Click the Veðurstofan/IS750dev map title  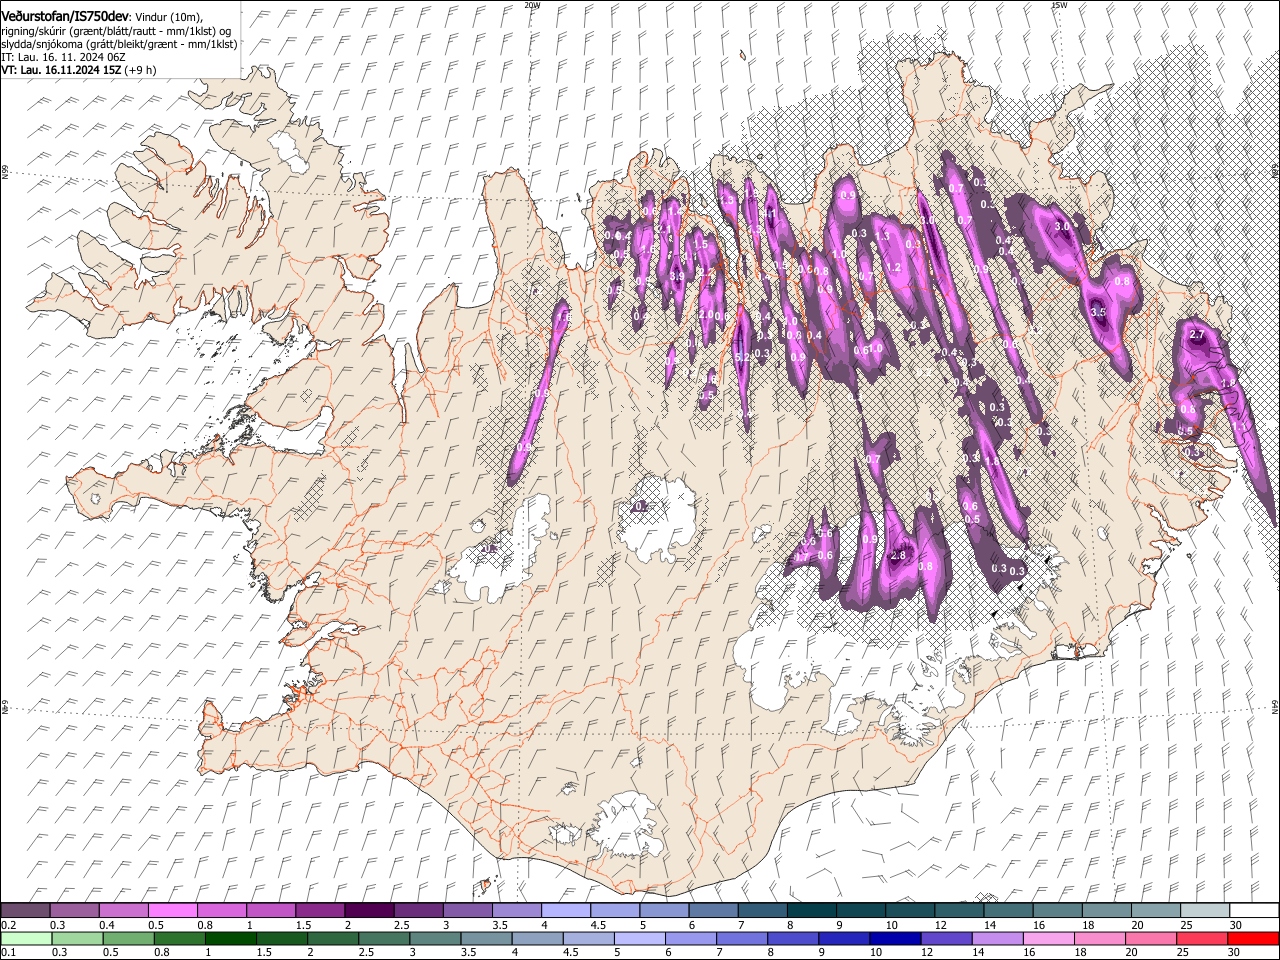pos(65,16)
